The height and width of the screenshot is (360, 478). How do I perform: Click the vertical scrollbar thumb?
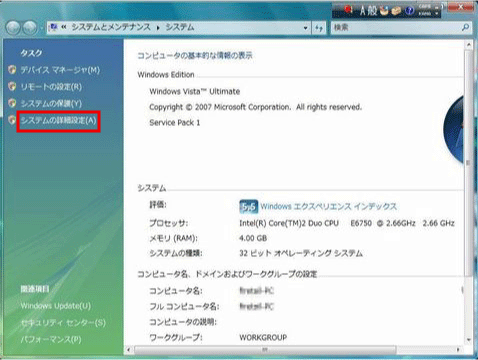tap(468, 162)
